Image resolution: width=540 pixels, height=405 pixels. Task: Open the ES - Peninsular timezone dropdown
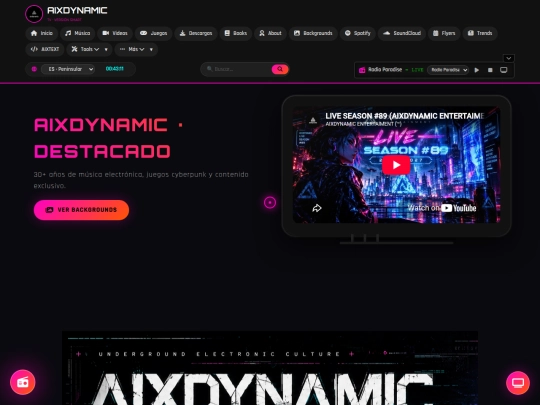click(x=68, y=69)
